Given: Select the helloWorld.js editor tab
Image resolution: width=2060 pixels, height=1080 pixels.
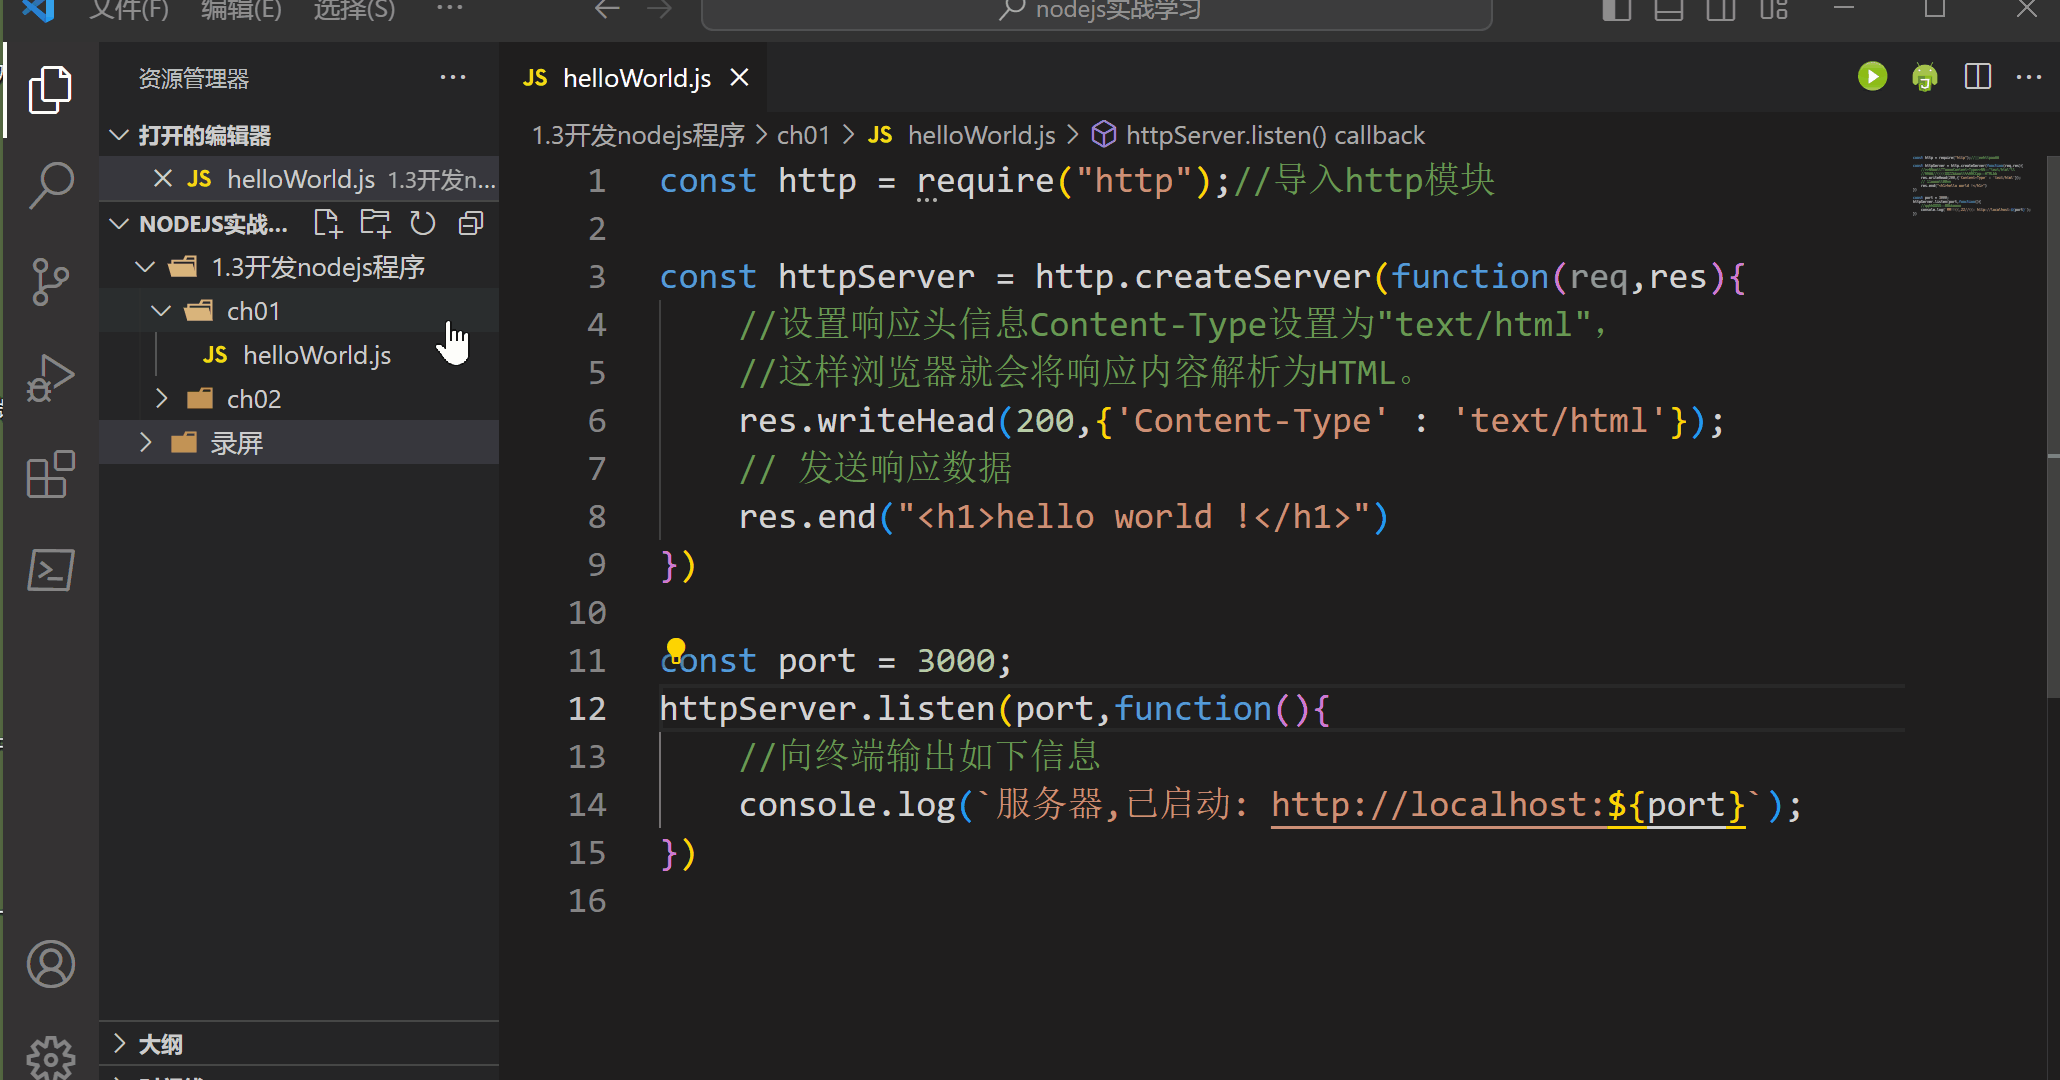Looking at the screenshot, I should tap(636, 77).
